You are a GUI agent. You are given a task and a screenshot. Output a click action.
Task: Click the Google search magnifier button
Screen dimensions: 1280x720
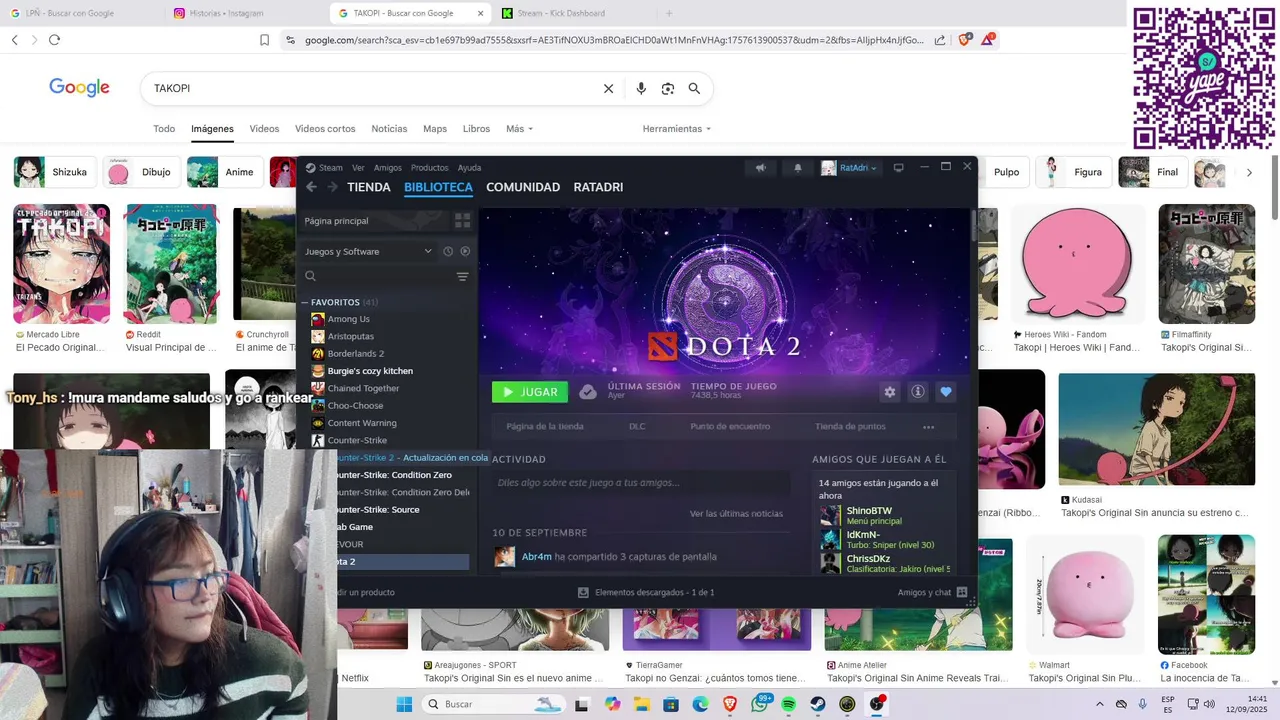pyautogui.click(x=694, y=89)
